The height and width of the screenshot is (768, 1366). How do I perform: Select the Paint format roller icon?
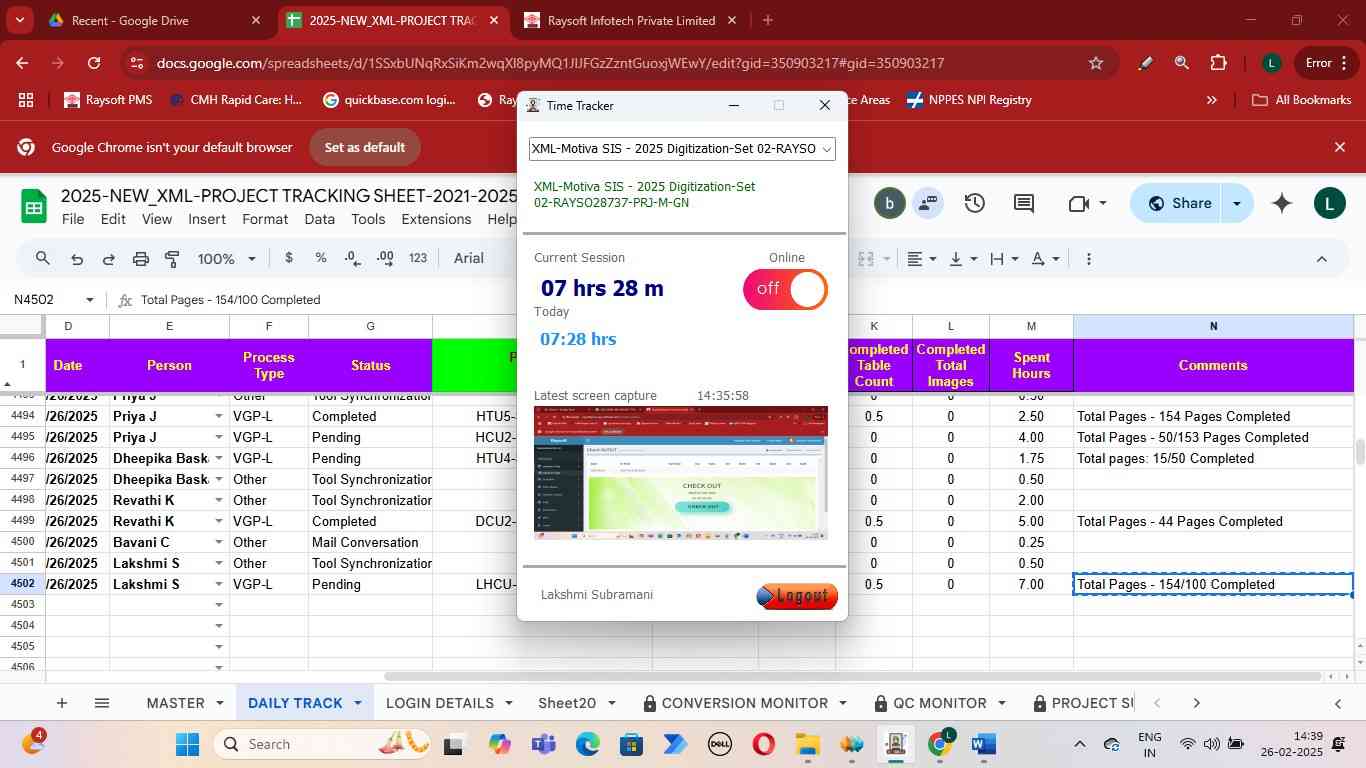(172, 259)
